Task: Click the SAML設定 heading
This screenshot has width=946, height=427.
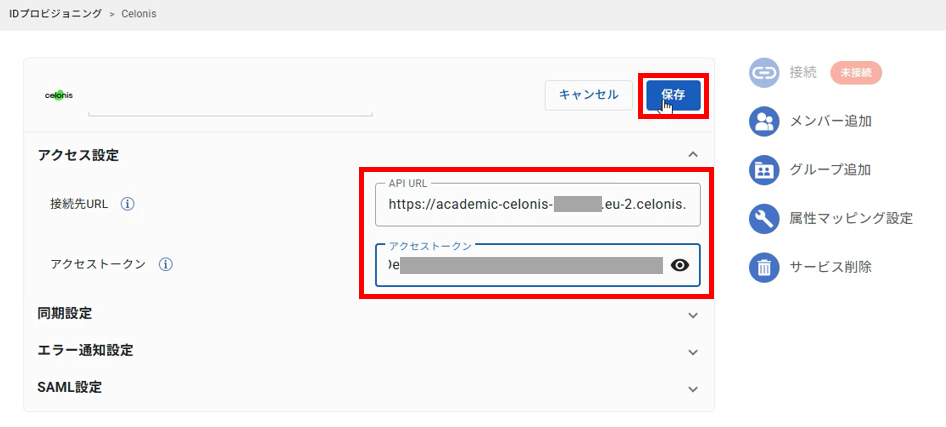Action: [x=69, y=387]
